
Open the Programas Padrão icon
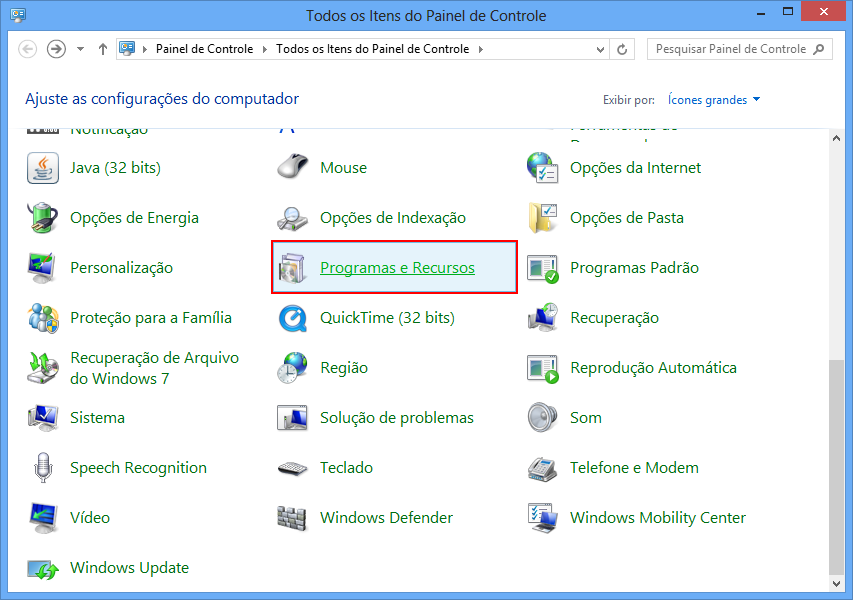click(542, 268)
